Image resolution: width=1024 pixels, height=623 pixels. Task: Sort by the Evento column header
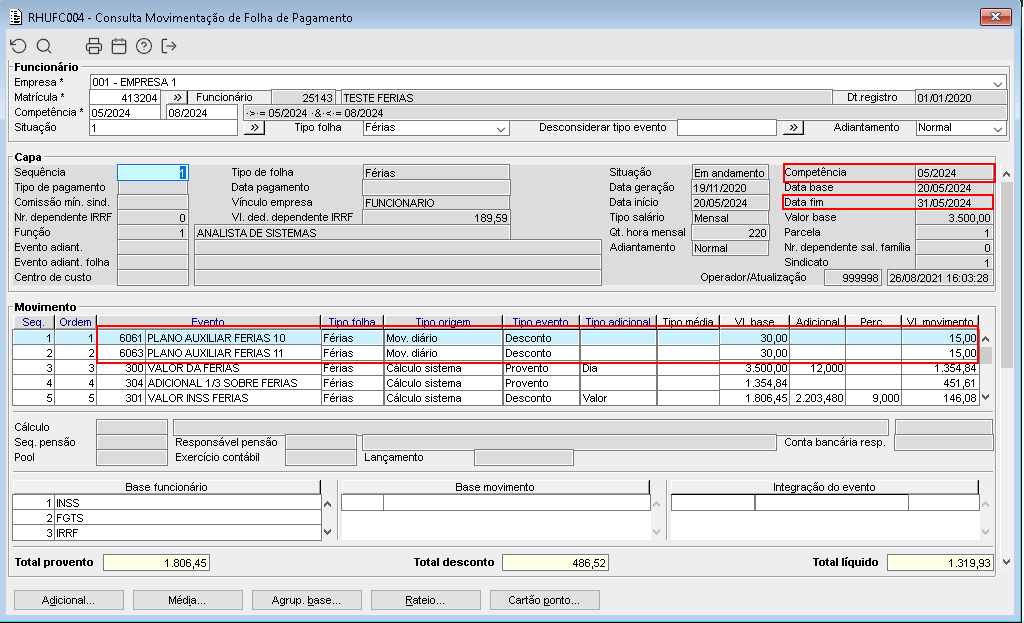point(208,322)
